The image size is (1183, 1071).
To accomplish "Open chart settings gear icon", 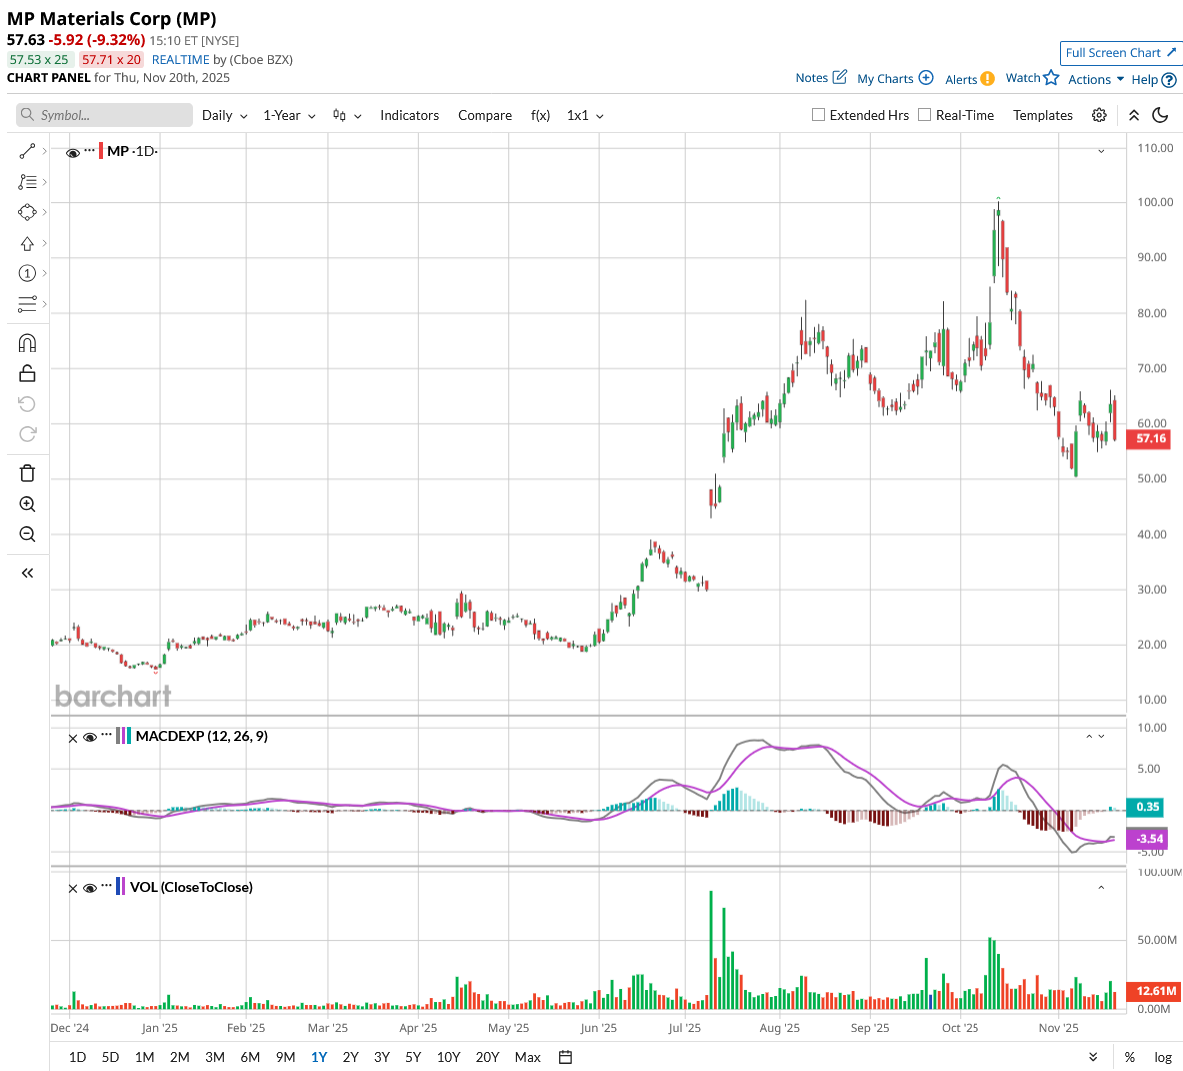I will pyautogui.click(x=1099, y=115).
